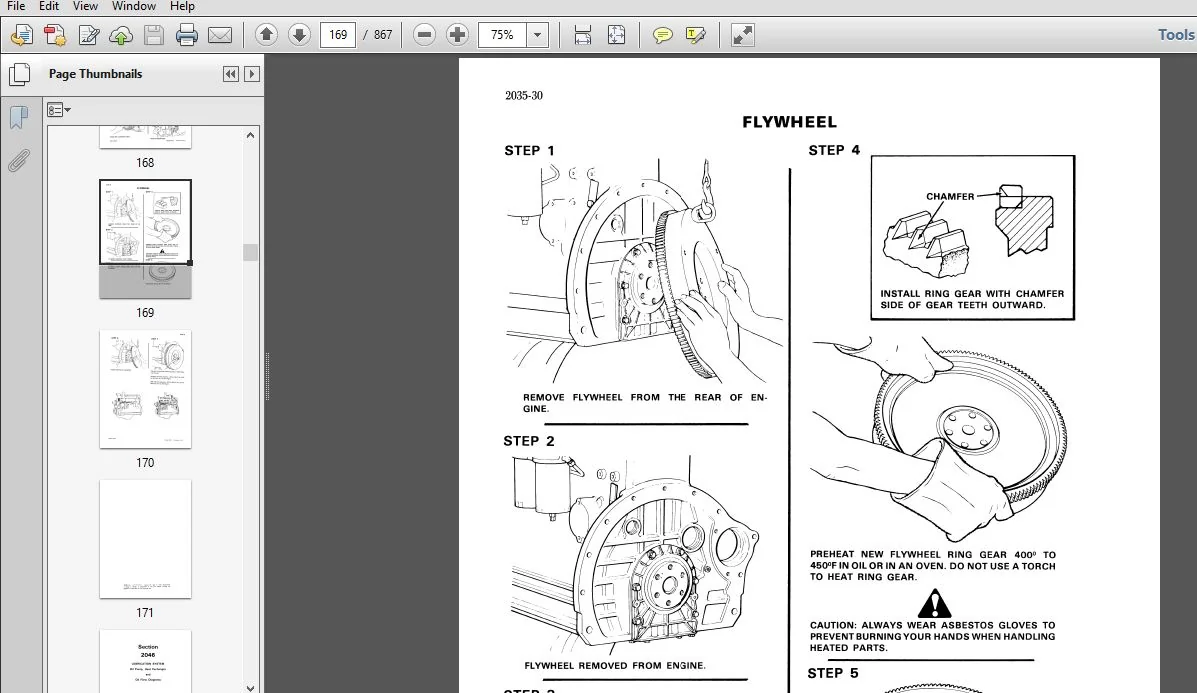Zoom out with the minus button
The height and width of the screenshot is (693, 1197).
click(424, 34)
